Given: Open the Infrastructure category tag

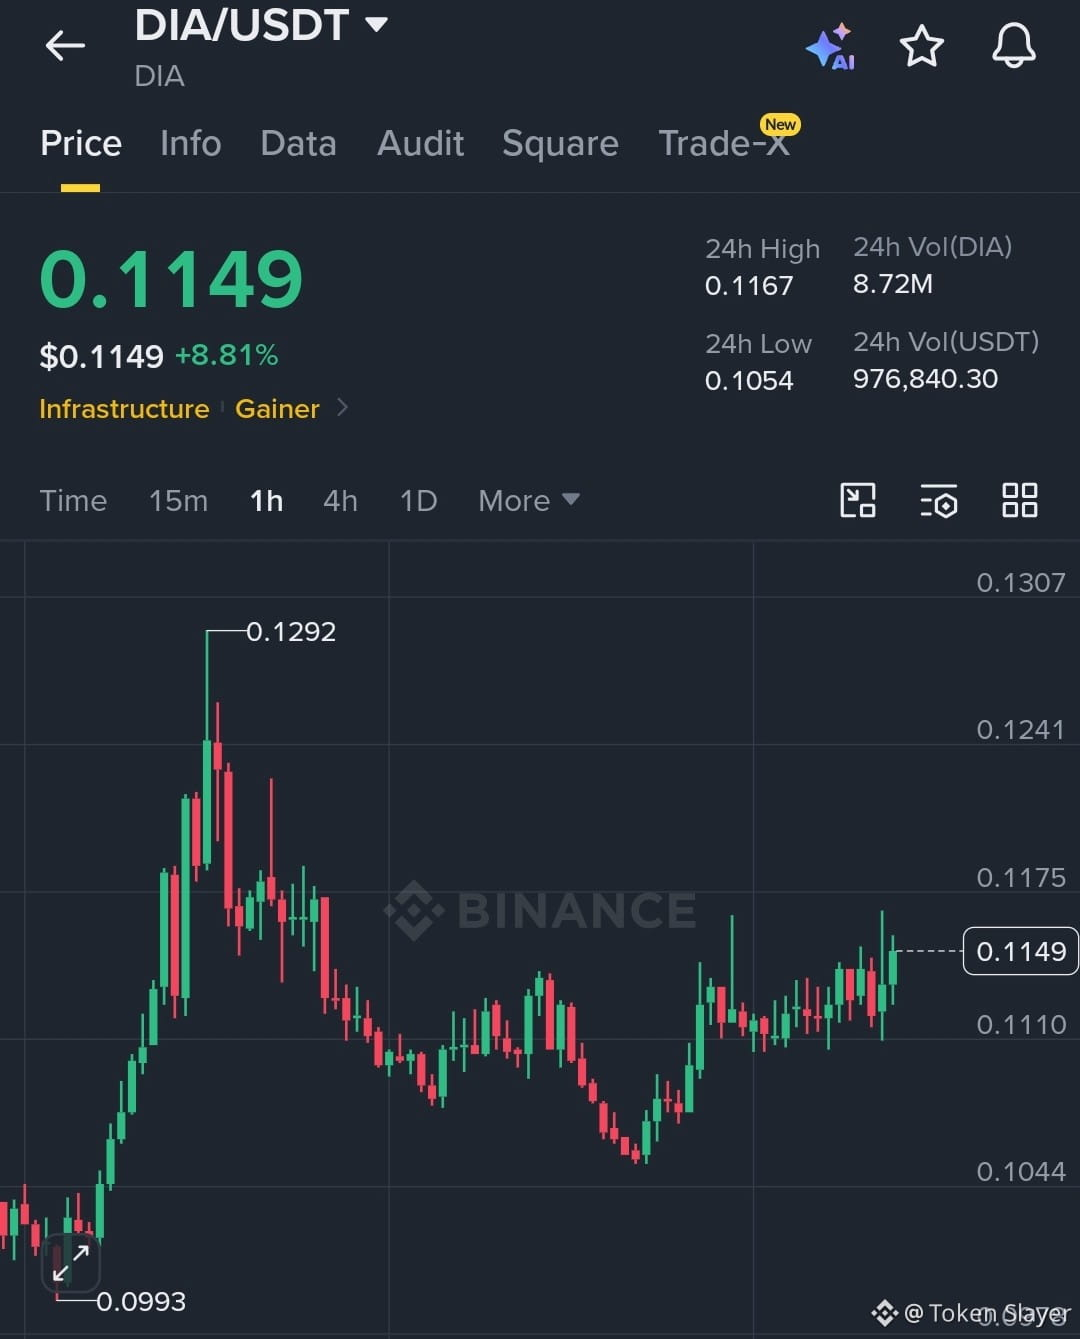Looking at the screenshot, I should tap(124, 409).
